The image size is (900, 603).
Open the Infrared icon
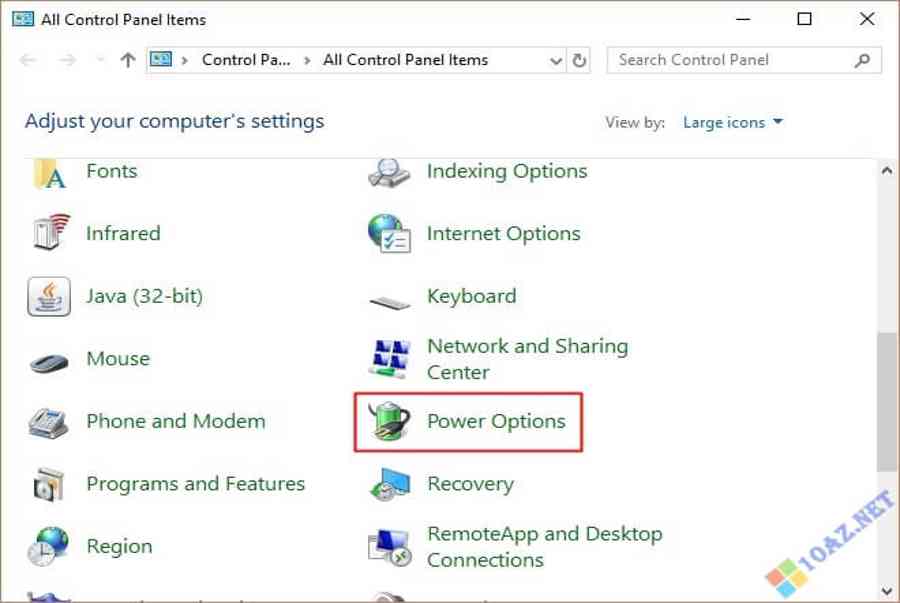(51, 232)
